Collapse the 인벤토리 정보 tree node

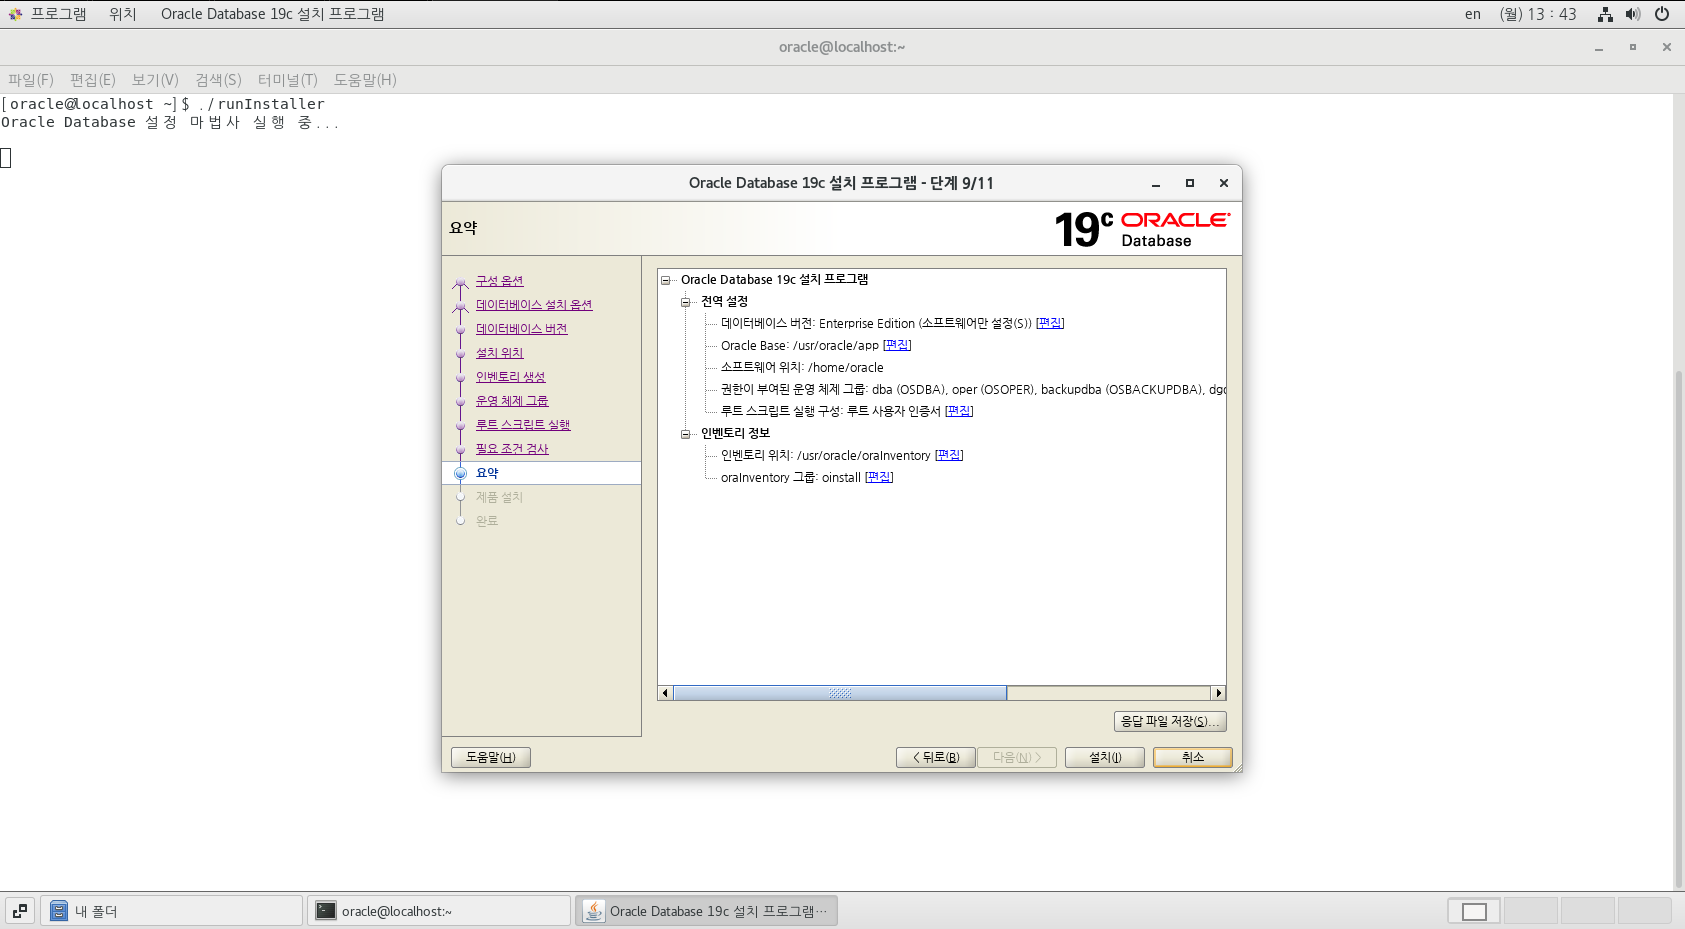(x=686, y=434)
